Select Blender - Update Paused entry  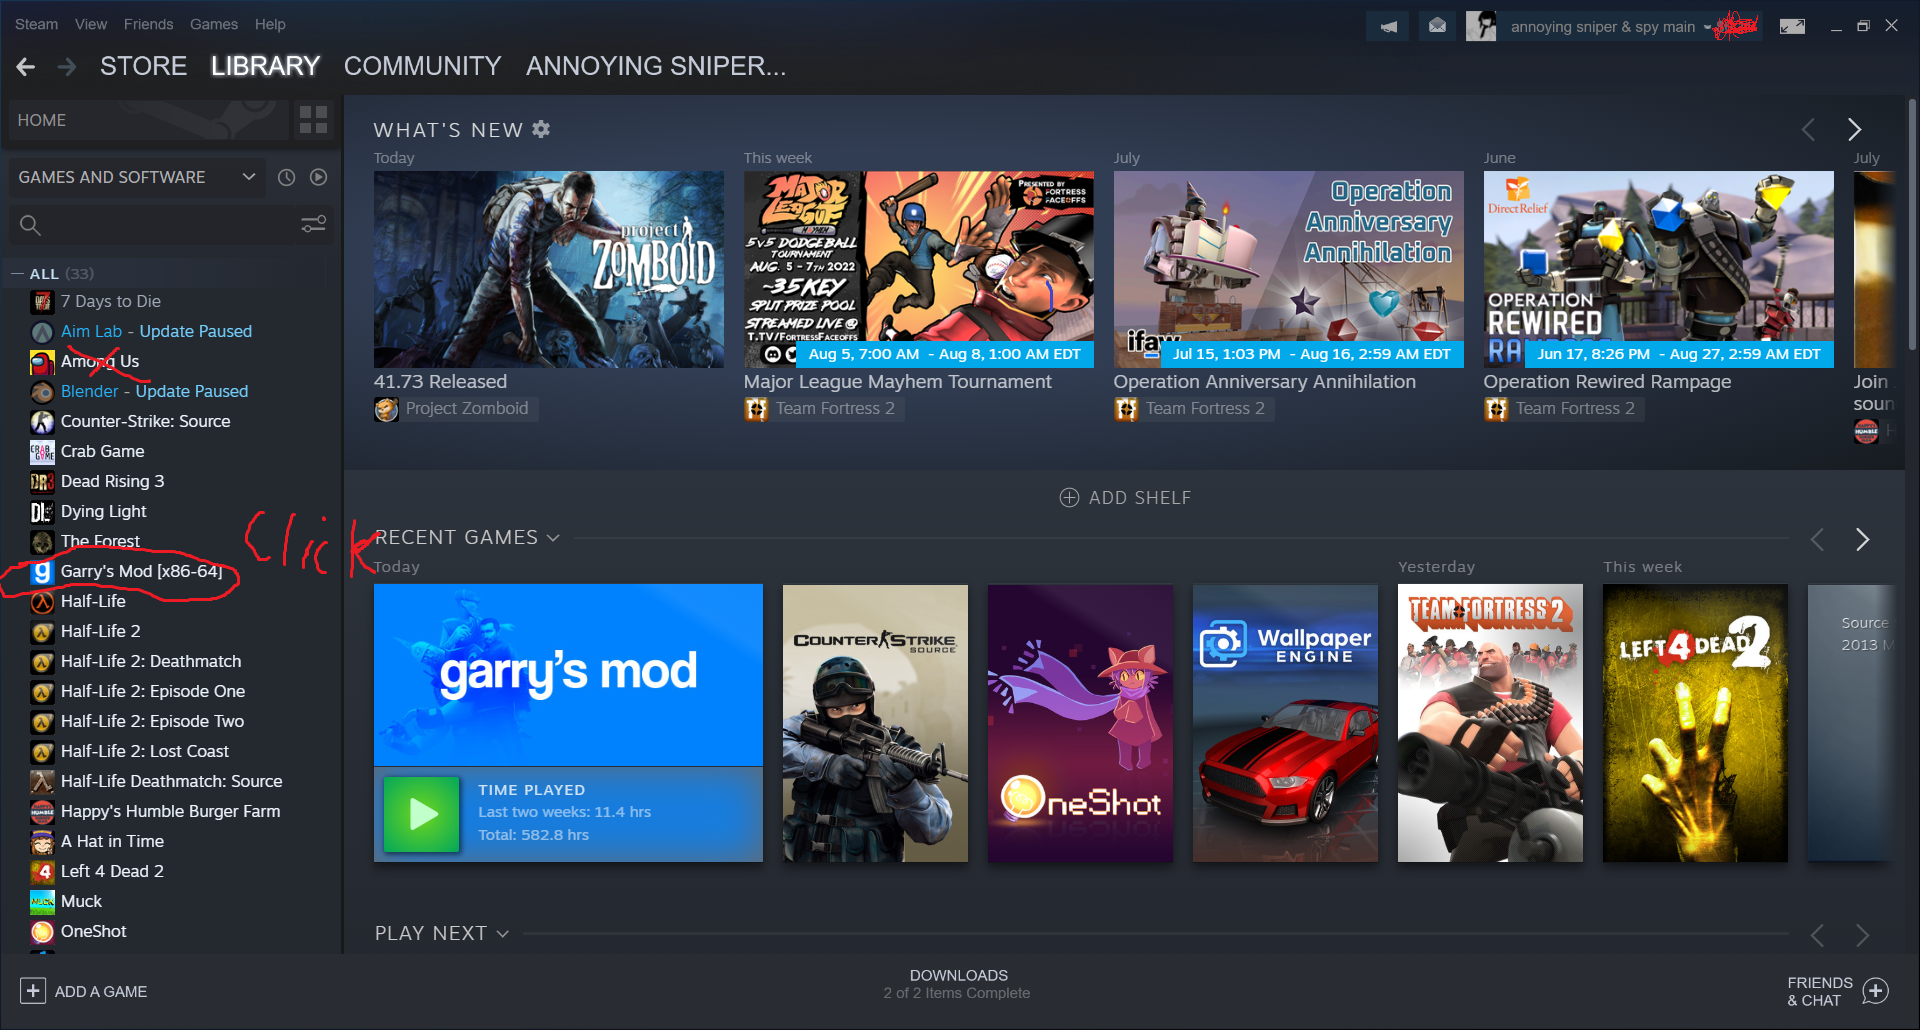point(154,392)
